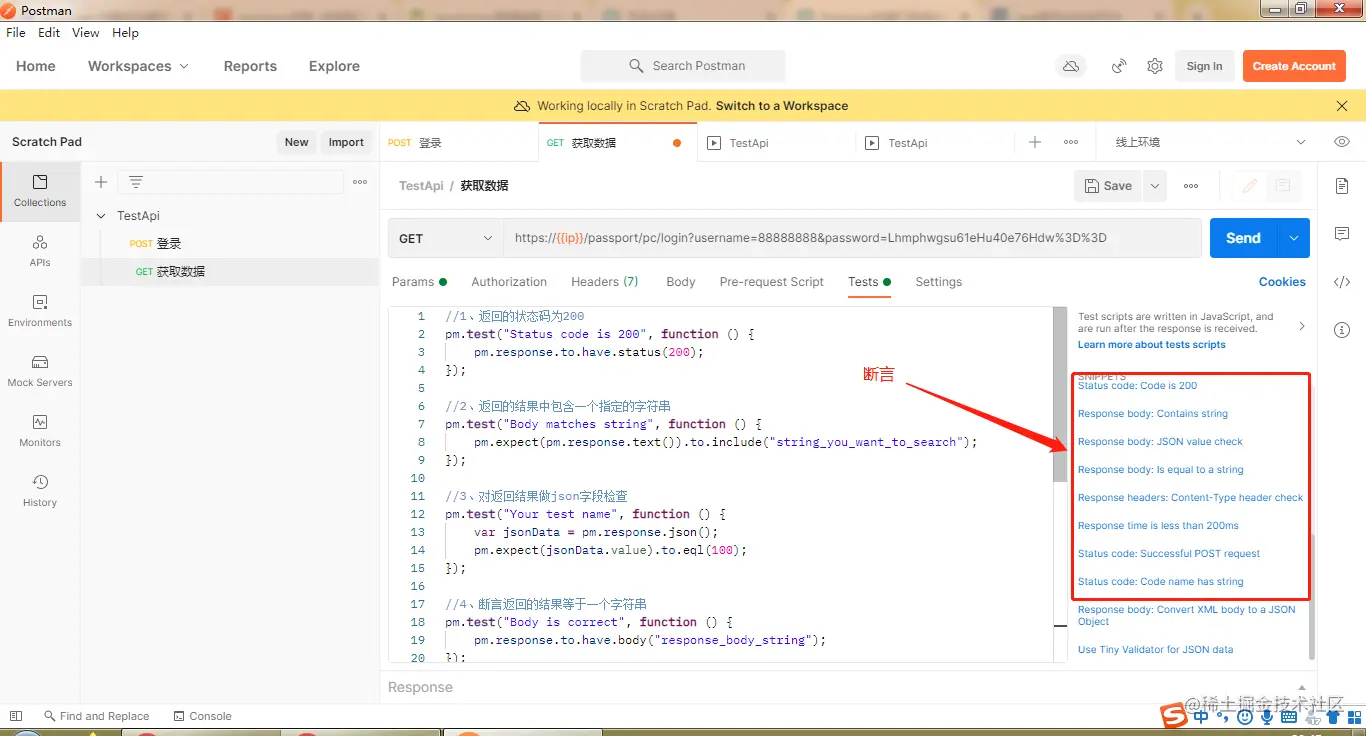Dismiss the Scratch Pad yellow banner

coord(1342,106)
